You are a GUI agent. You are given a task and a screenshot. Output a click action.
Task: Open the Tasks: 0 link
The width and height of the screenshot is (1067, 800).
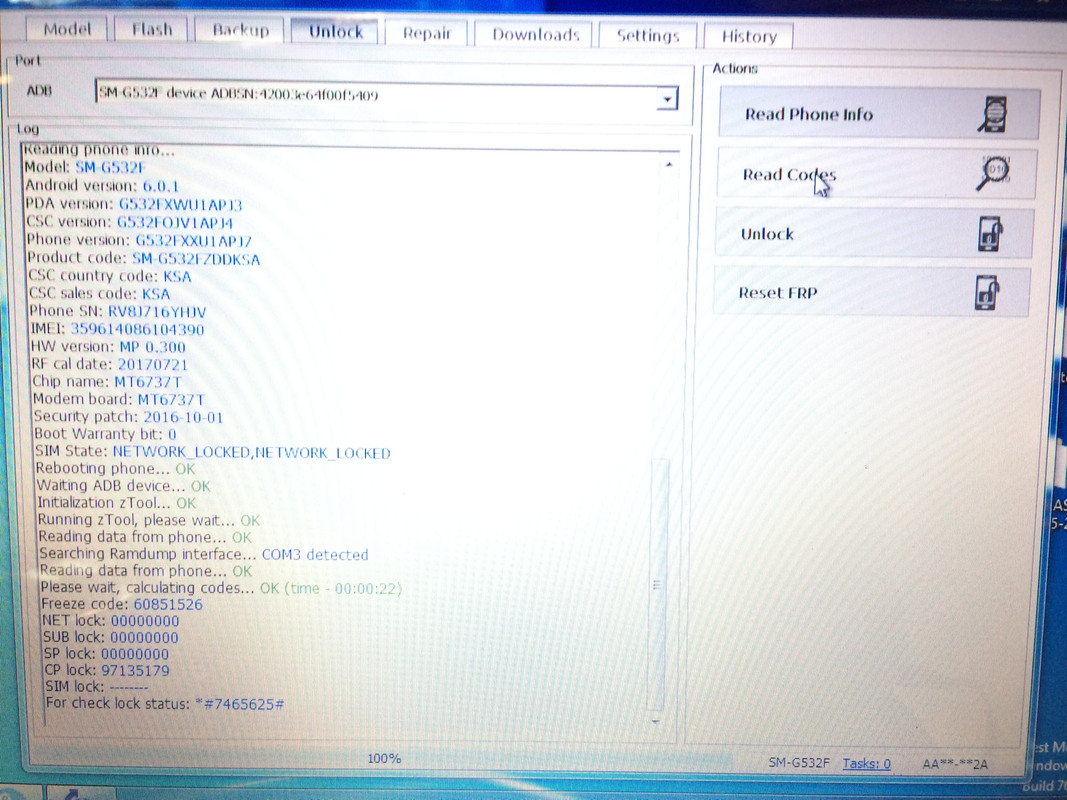pyautogui.click(x=866, y=763)
